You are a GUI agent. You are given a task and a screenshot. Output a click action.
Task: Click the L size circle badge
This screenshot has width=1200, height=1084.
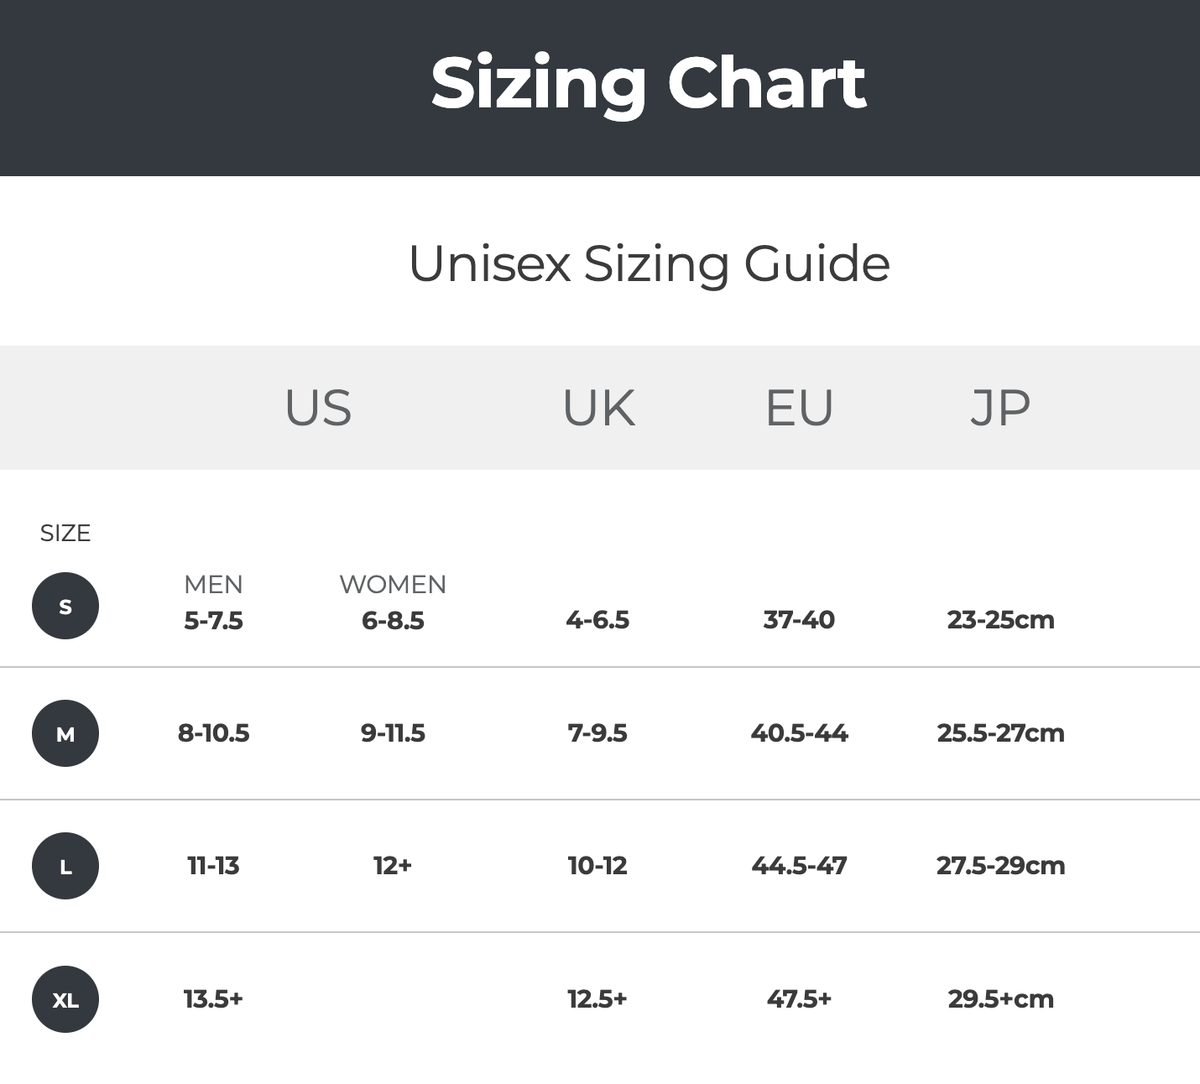click(x=65, y=866)
